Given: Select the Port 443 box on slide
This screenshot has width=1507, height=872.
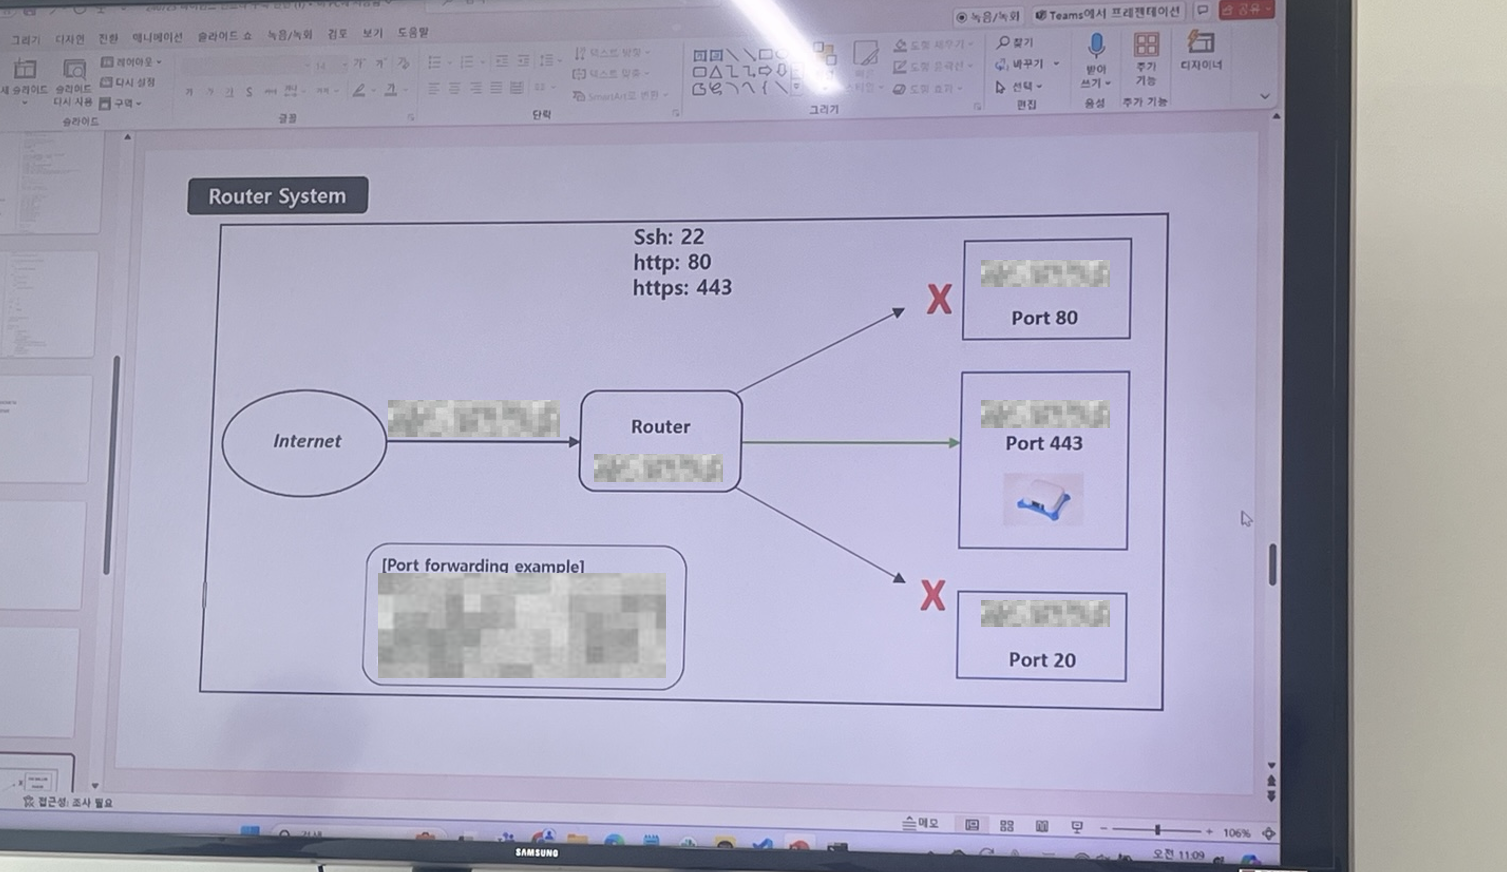Looking at the screenshot, I should click(x=1043, y=460).
